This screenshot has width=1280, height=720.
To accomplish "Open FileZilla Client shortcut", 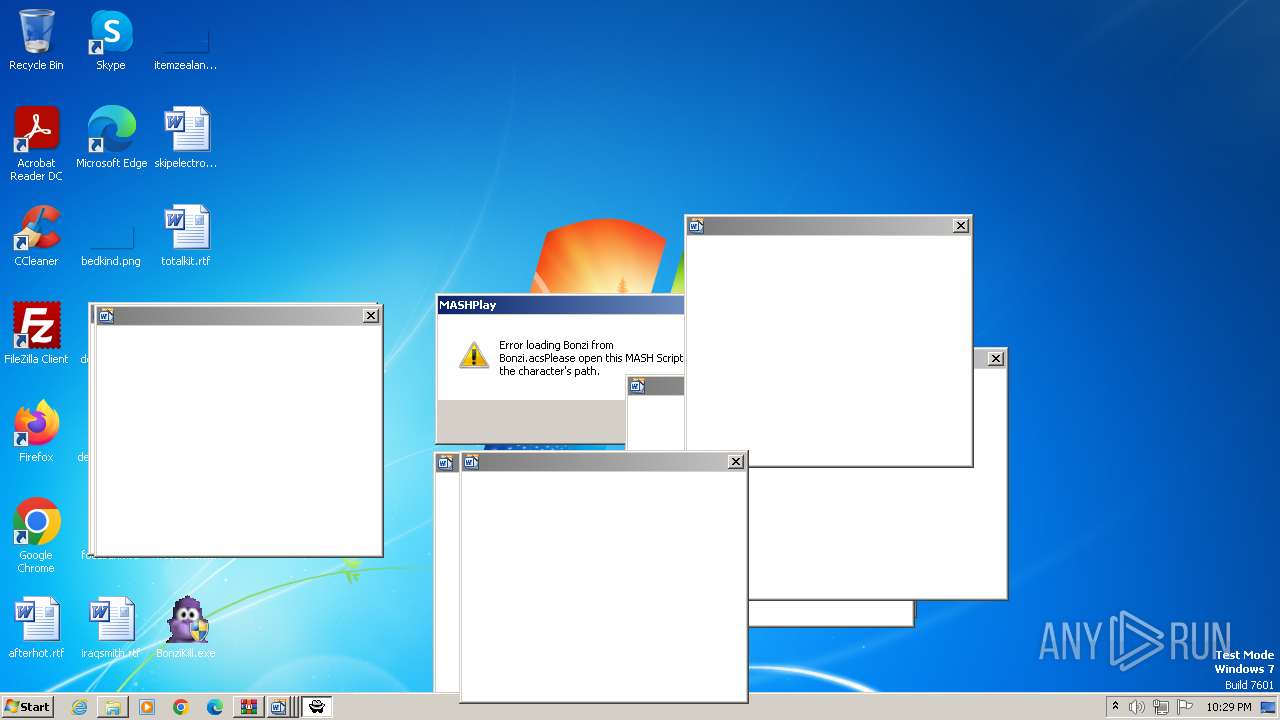I will tap(36, 334).
